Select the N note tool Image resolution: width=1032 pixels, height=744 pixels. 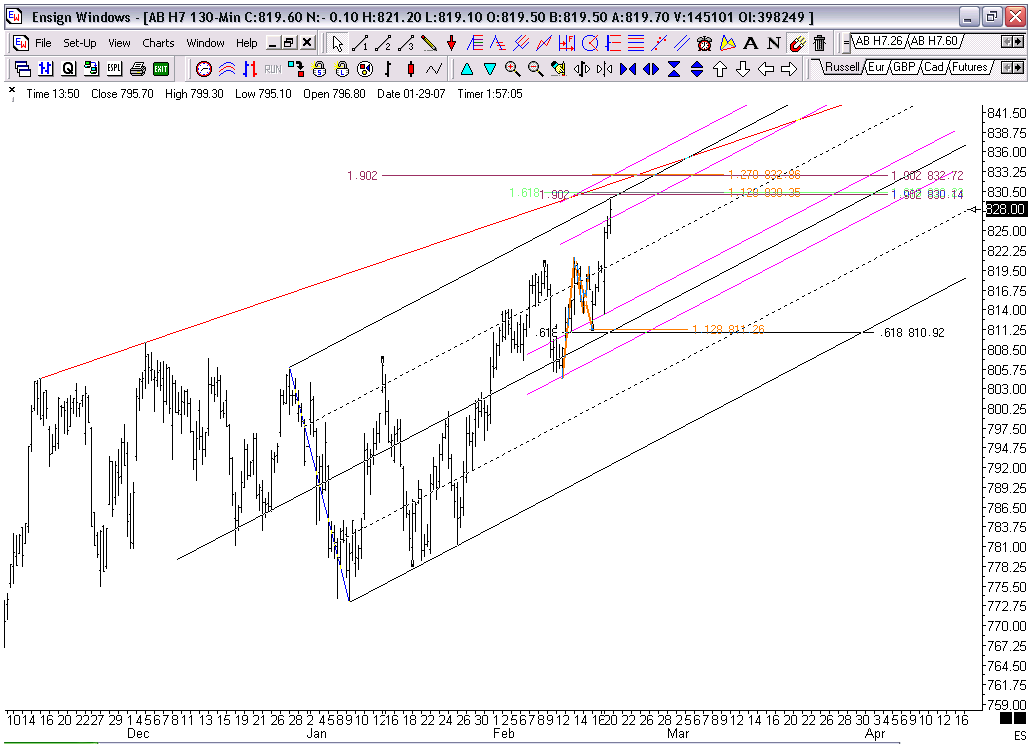pos(774,43)
